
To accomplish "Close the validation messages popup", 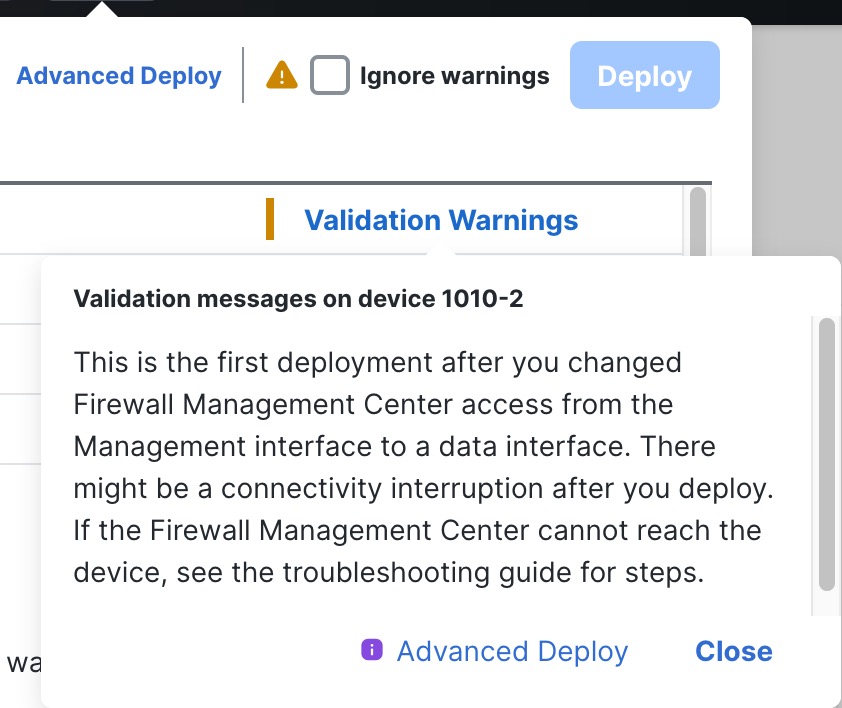I will 733,651.
